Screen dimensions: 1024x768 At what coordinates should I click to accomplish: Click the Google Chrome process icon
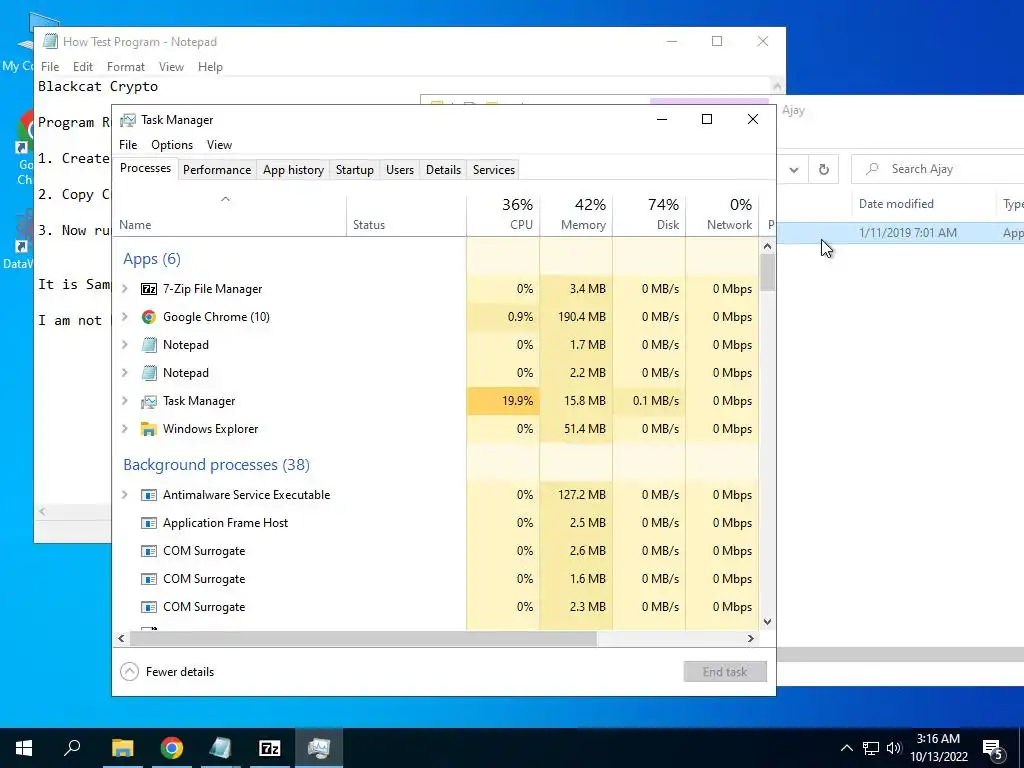tap(149, 317)
